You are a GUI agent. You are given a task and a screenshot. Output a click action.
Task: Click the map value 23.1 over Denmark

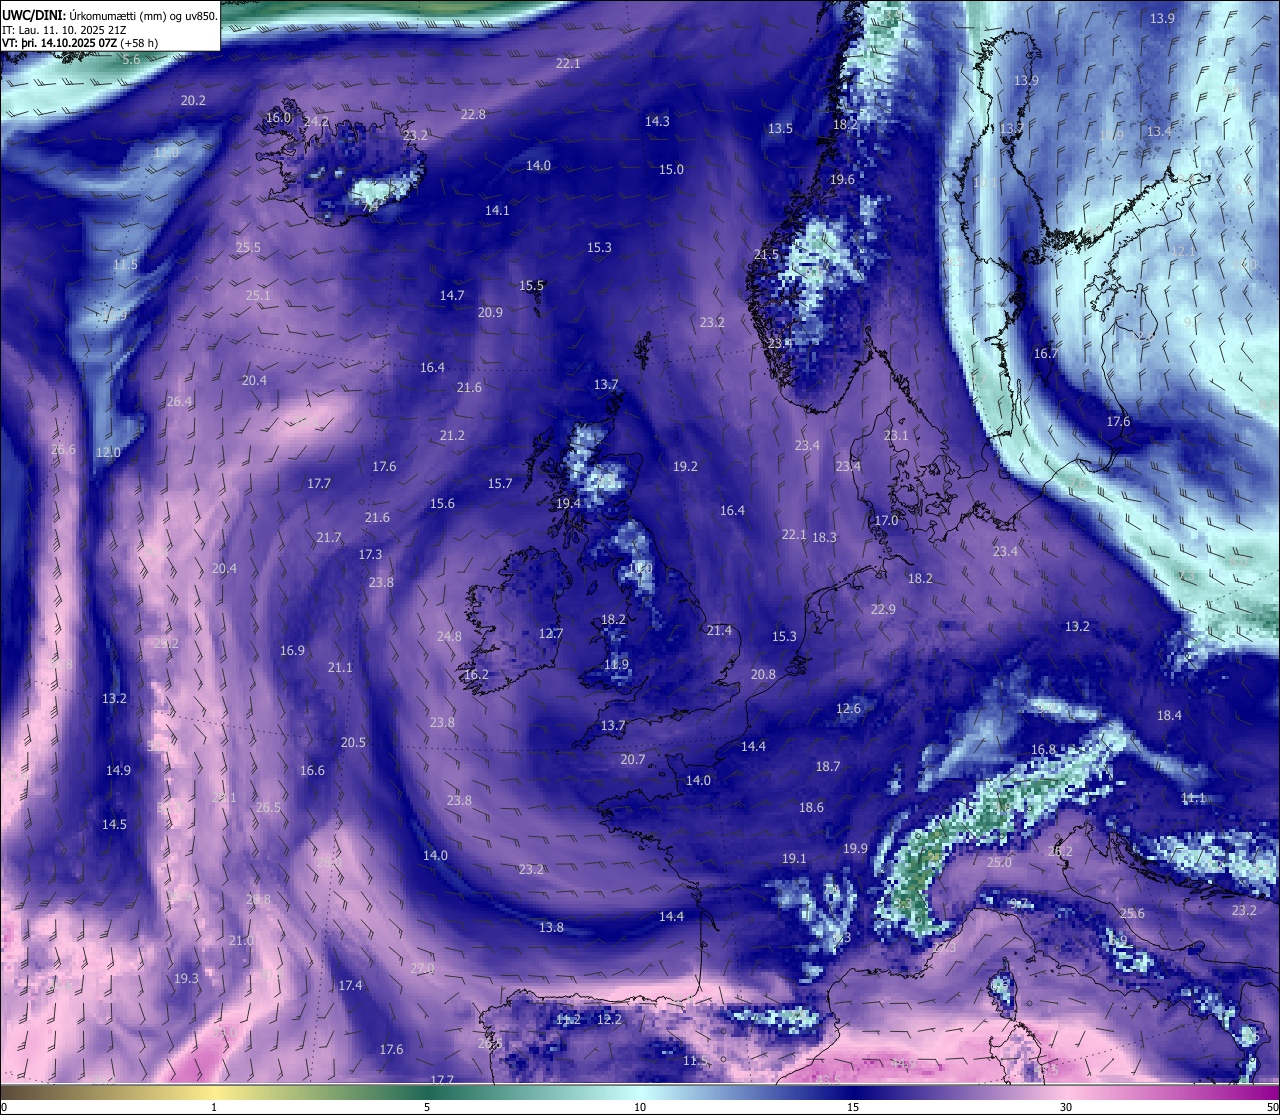[x=896, y=436]
